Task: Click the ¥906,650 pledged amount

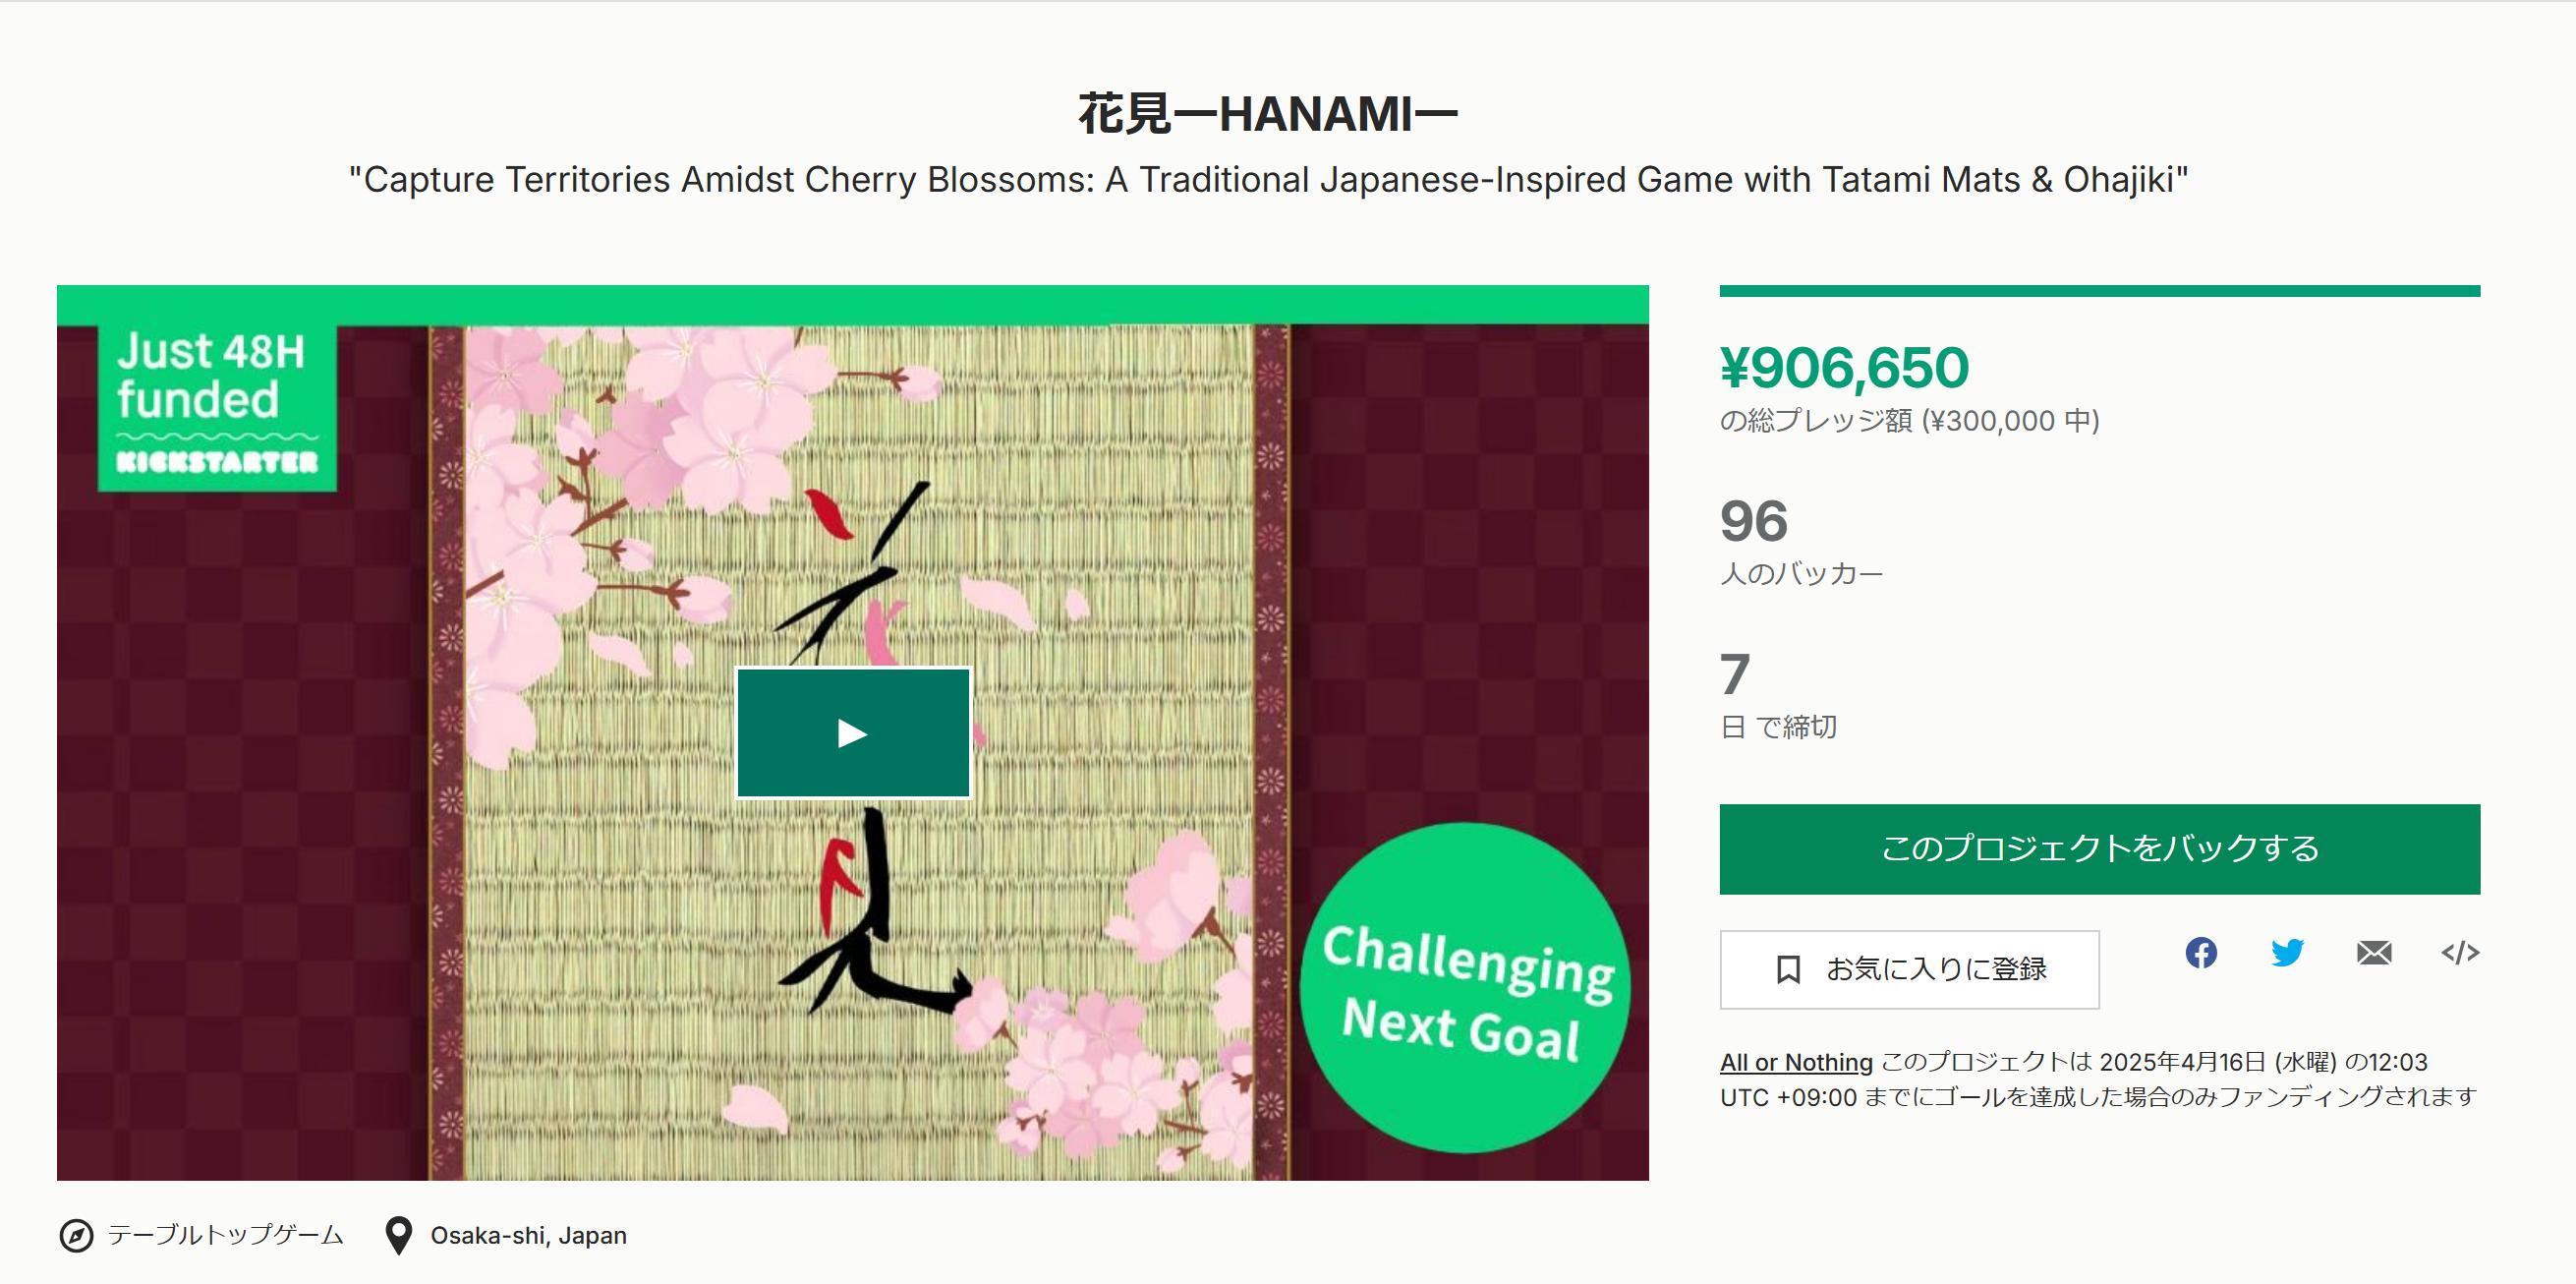Action: (x=1844, y=367)
